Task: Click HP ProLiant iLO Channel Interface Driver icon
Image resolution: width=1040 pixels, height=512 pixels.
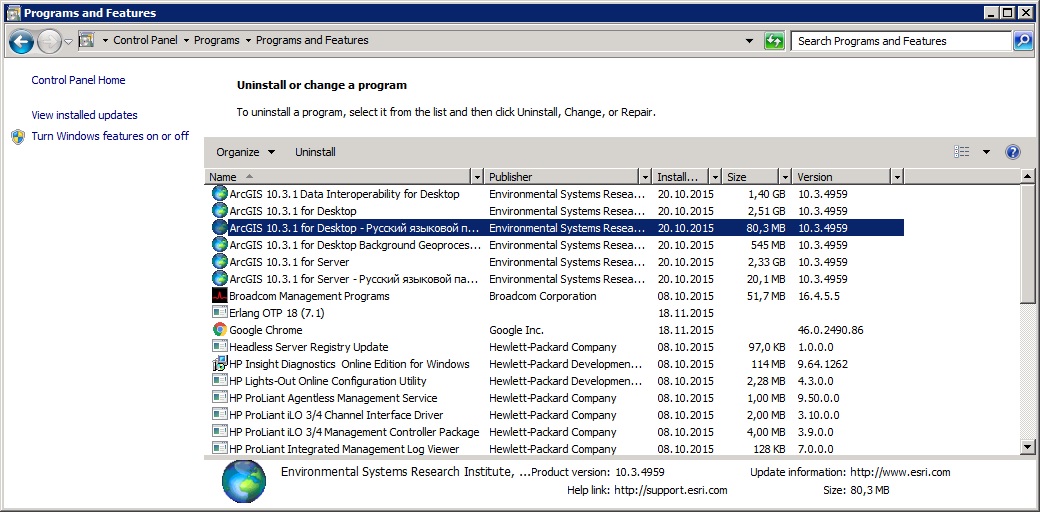Action: (x=220, y=414)
